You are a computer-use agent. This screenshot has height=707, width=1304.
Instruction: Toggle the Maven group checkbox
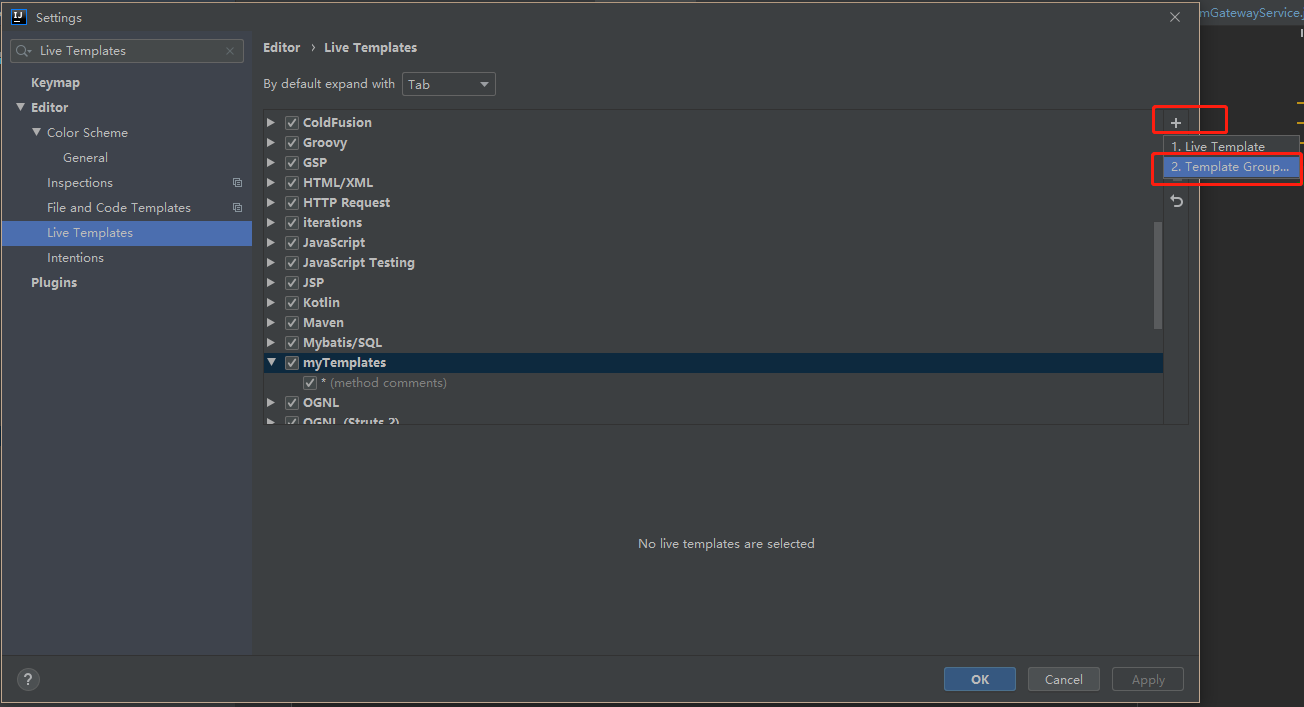292,322
